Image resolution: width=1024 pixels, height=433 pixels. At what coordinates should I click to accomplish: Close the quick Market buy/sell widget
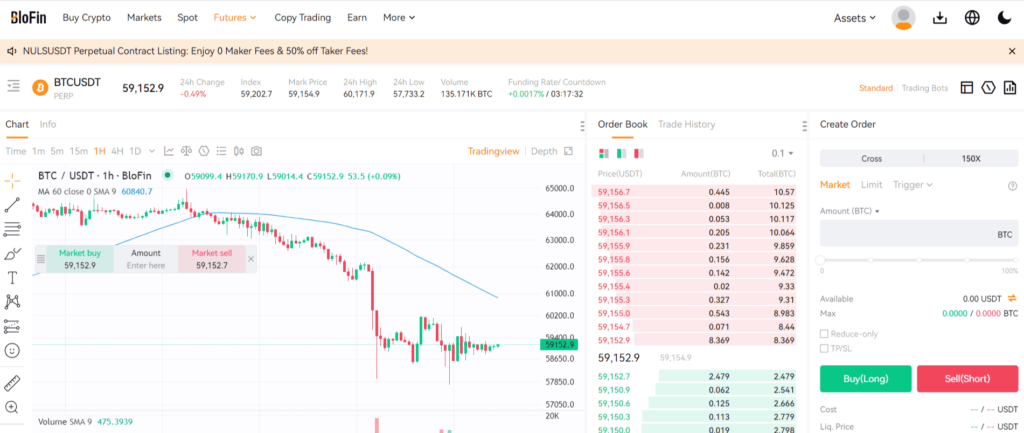tap(251, 259)
